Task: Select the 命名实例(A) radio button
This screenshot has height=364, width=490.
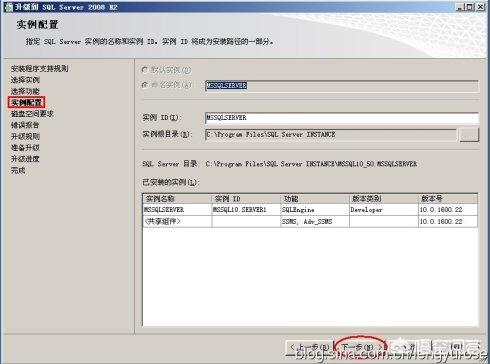Action: pyautogui.click(x=144, y=85)
